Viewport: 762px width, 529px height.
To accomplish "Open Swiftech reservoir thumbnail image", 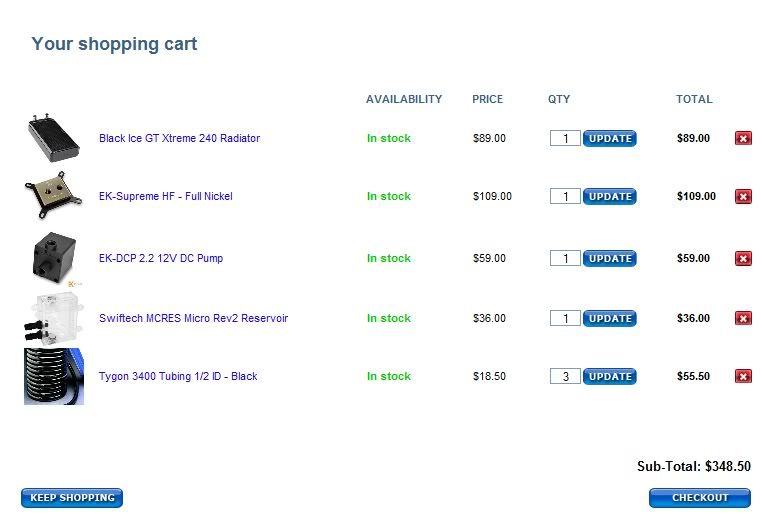I will click(53, 319).
